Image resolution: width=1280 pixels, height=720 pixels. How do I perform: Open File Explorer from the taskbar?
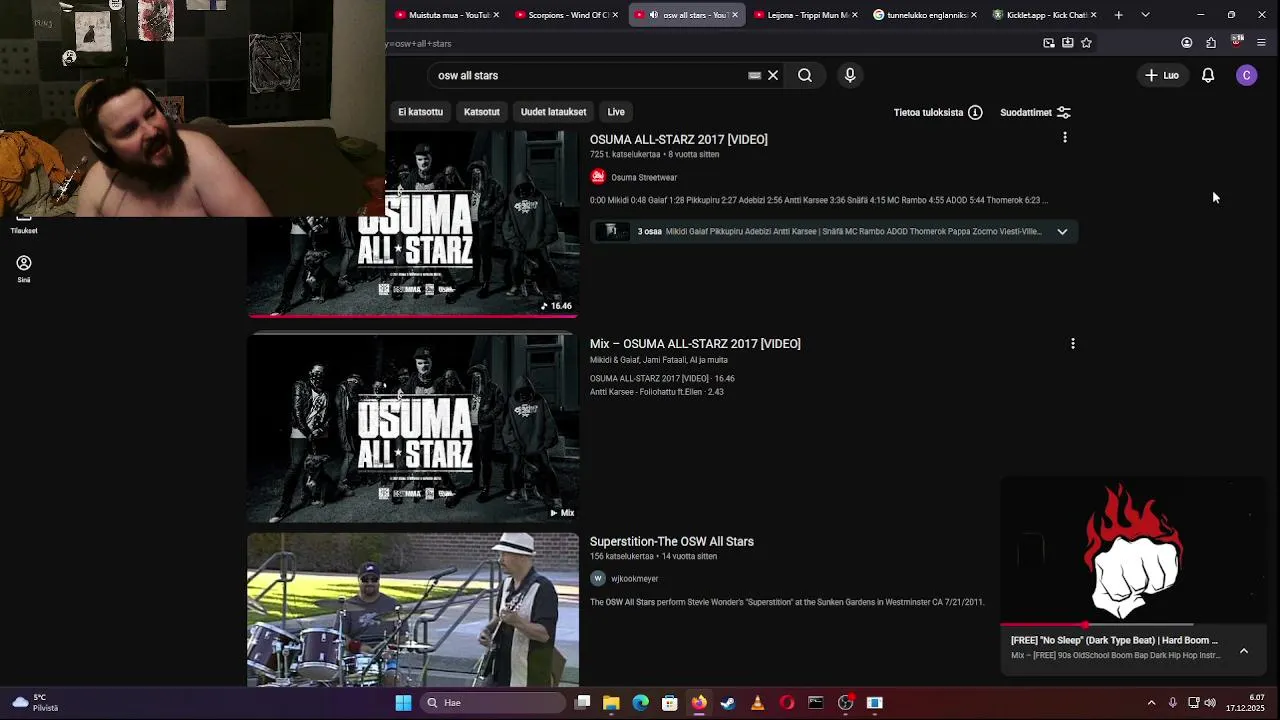point(611,703)
